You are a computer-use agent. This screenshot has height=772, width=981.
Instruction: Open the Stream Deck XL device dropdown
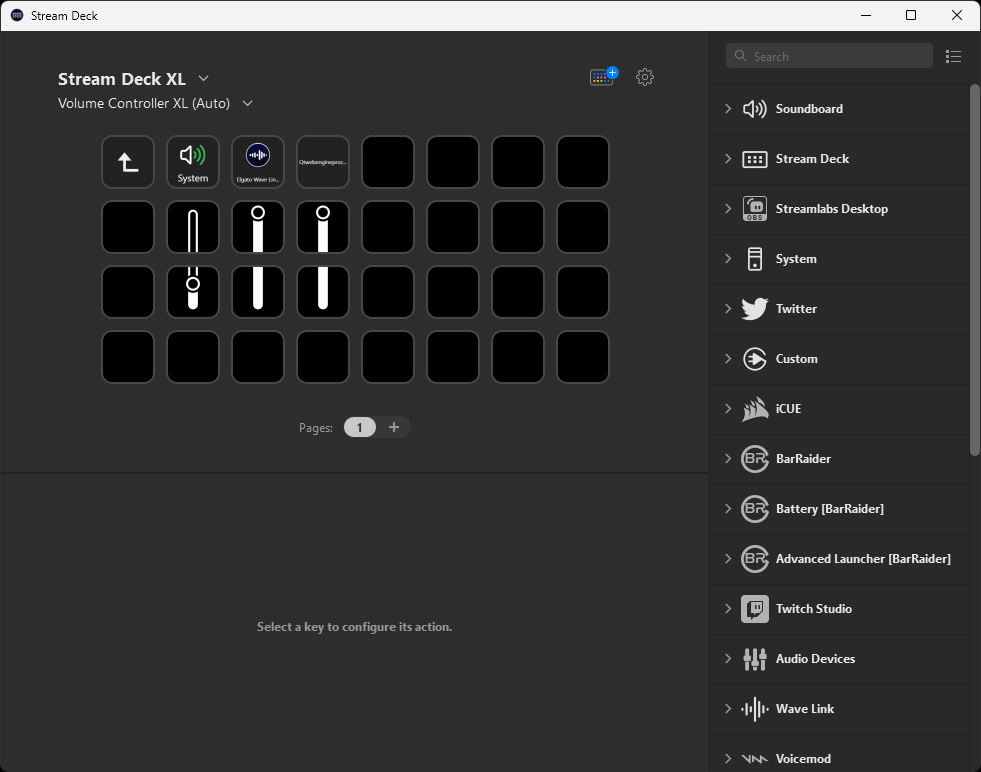click(203, 78)
